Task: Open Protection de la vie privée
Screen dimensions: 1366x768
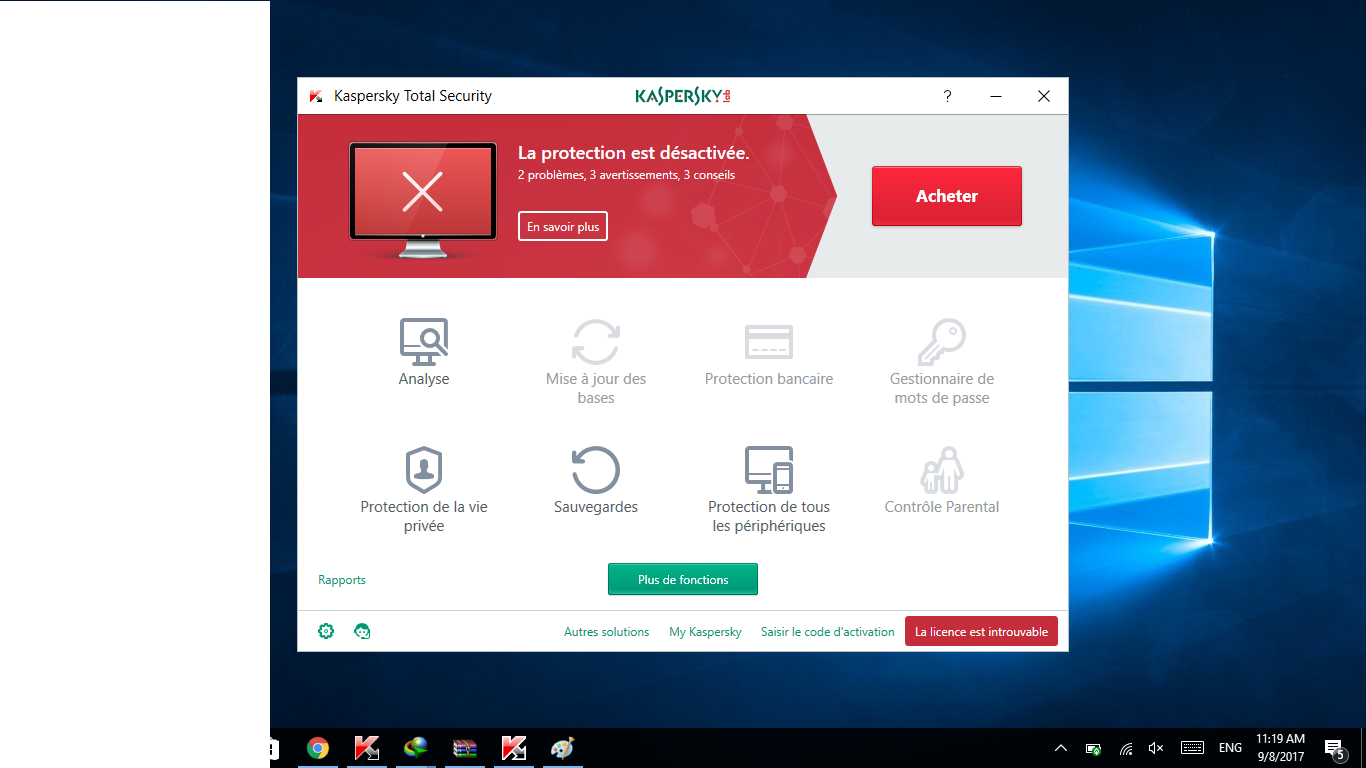Action: tap(424, 489)
